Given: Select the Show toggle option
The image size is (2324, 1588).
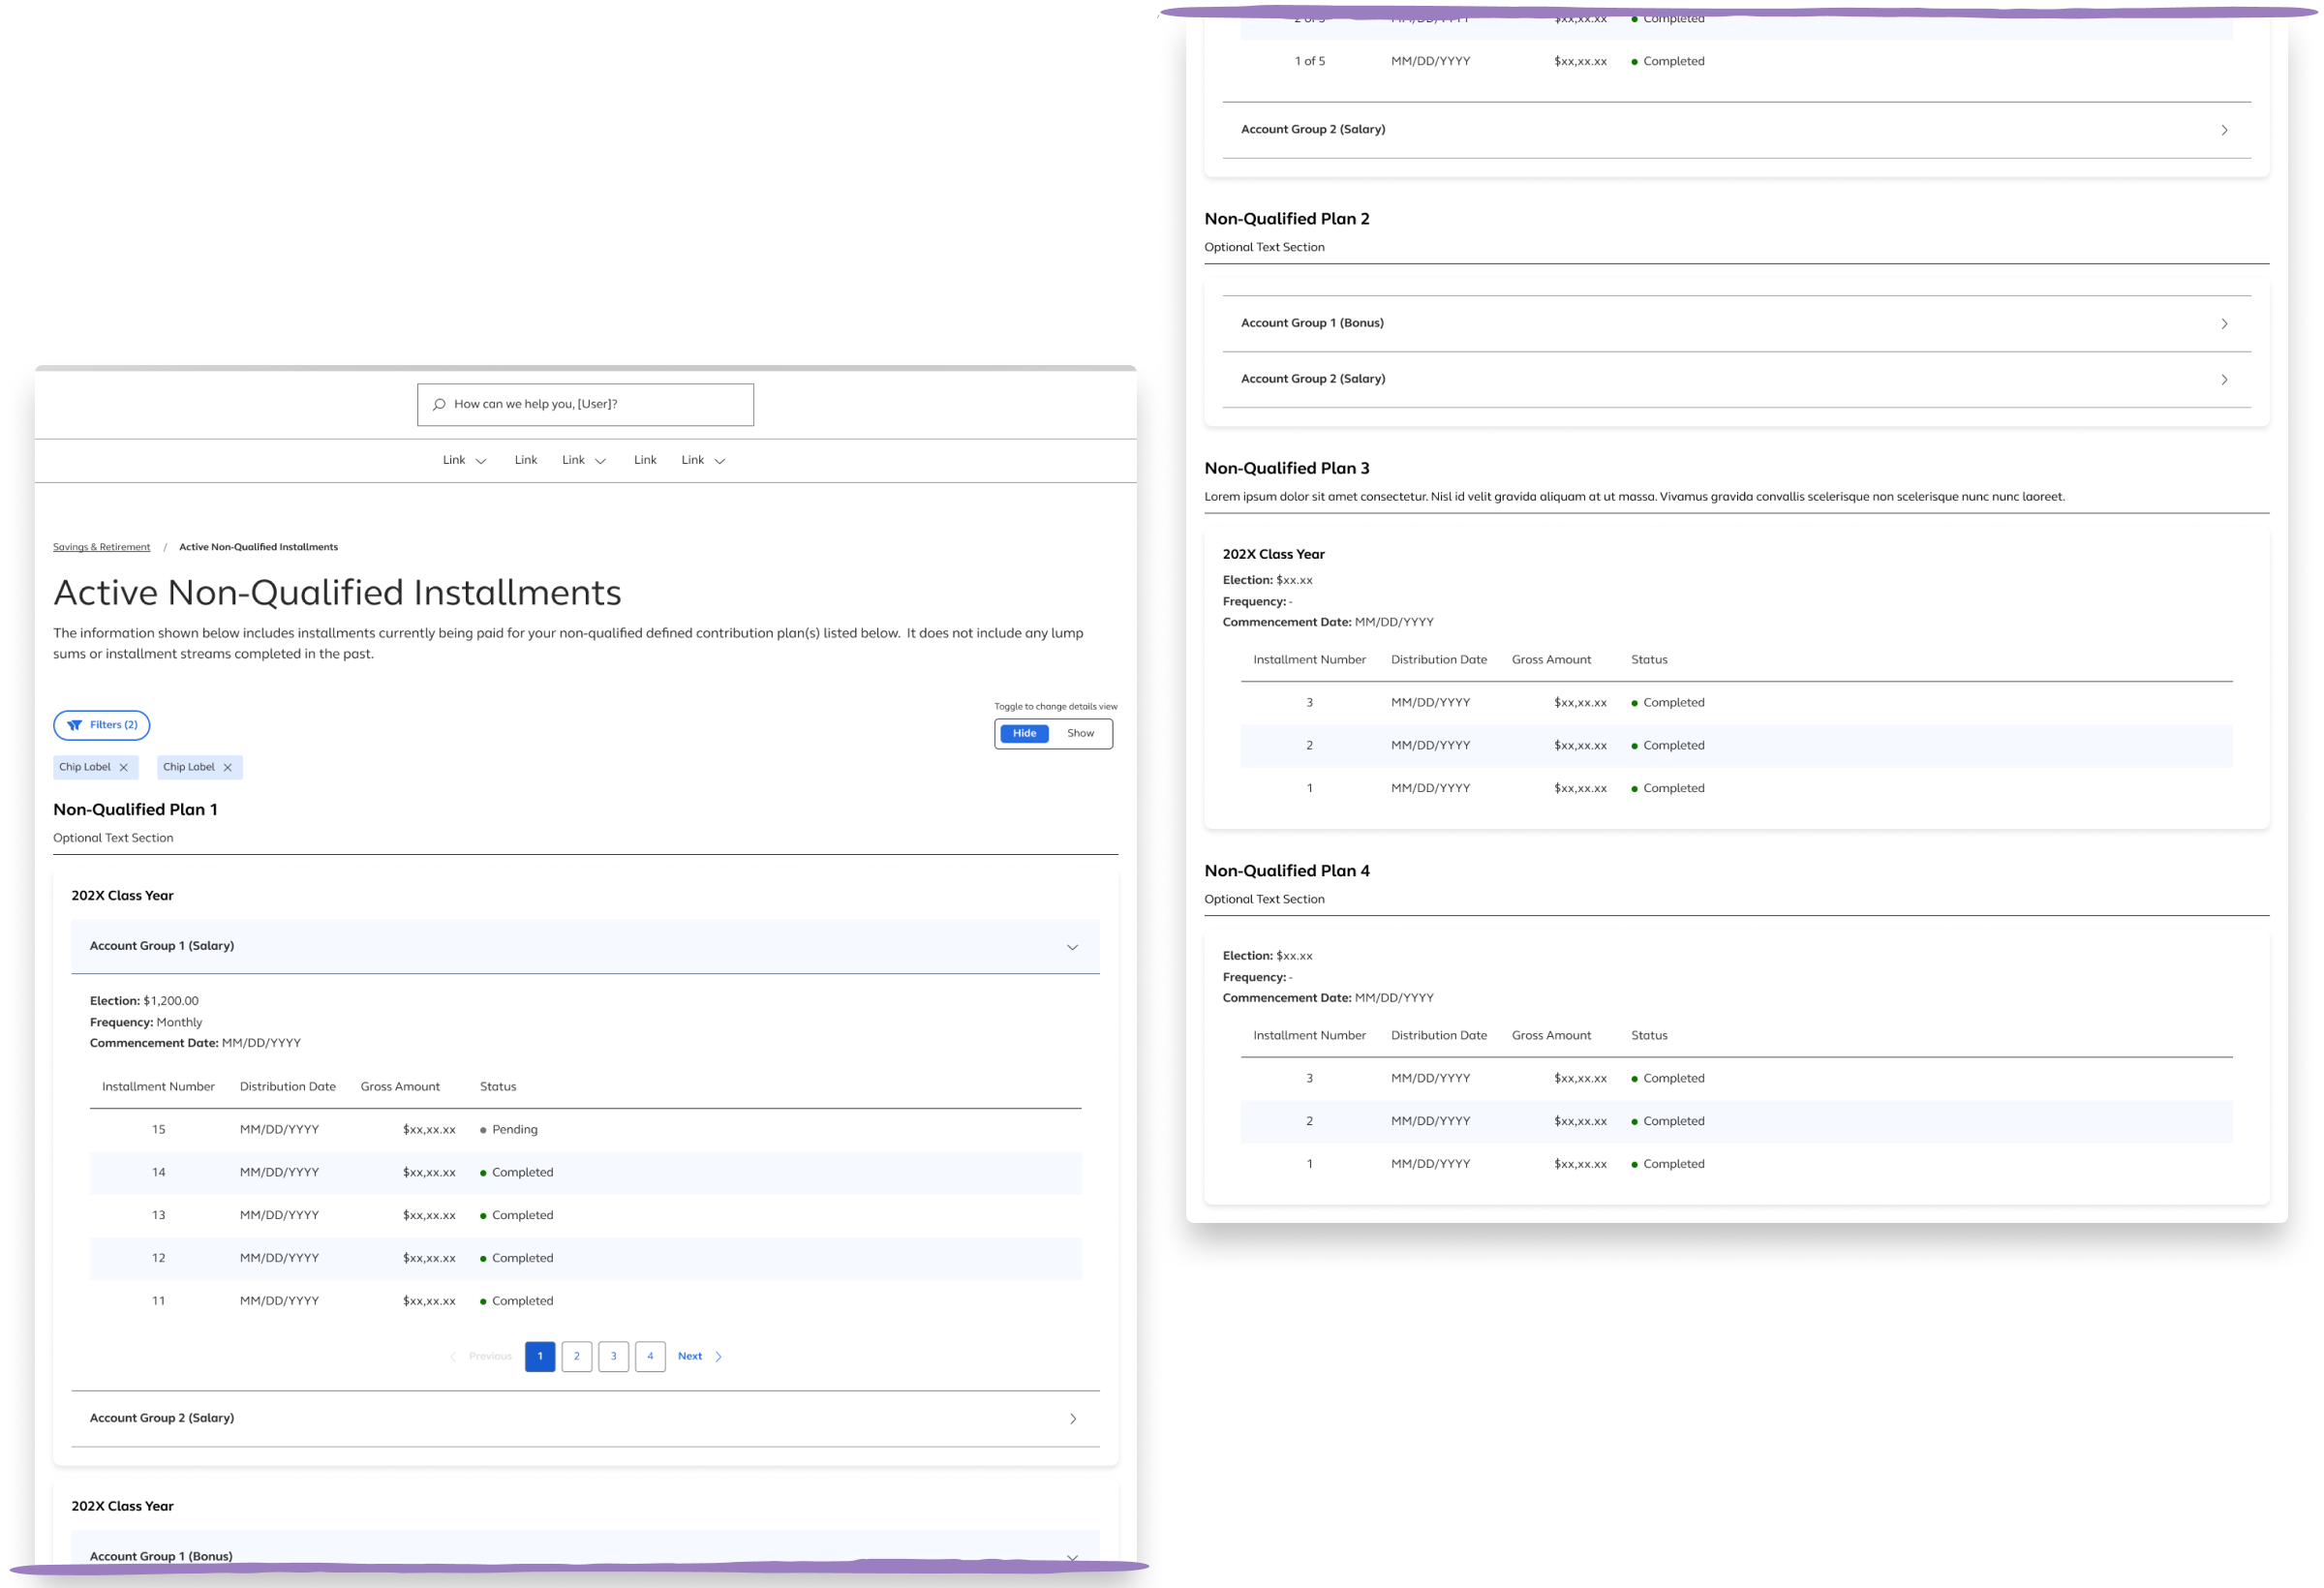Looking at the screenshot, I should (1080, 733).
